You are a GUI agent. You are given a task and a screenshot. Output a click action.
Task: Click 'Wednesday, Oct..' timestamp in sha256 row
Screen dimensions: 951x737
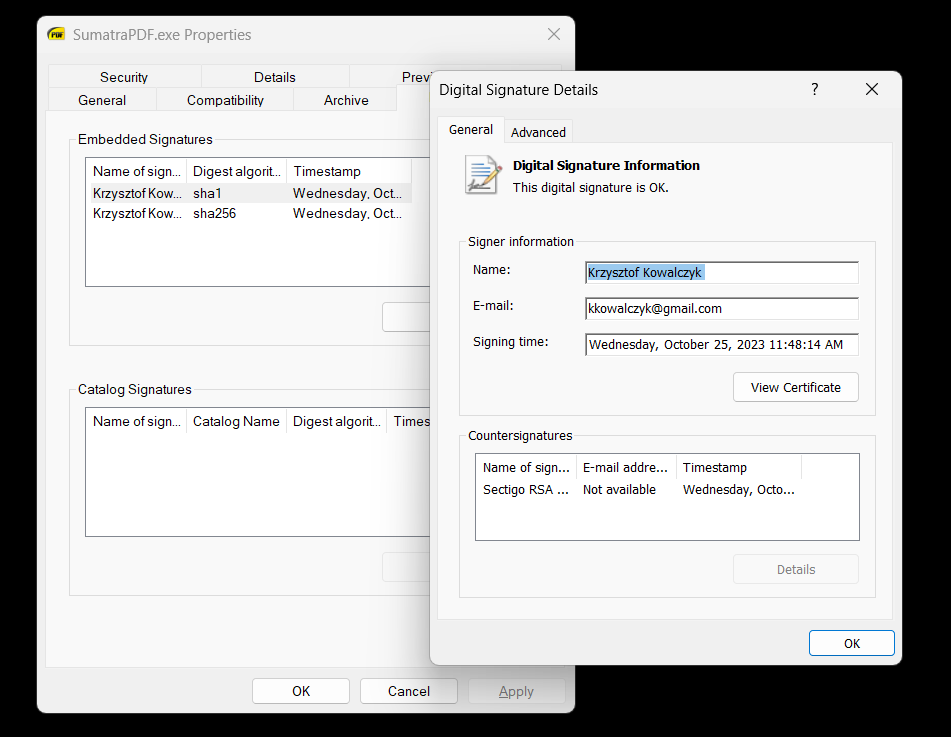[347, 214]
